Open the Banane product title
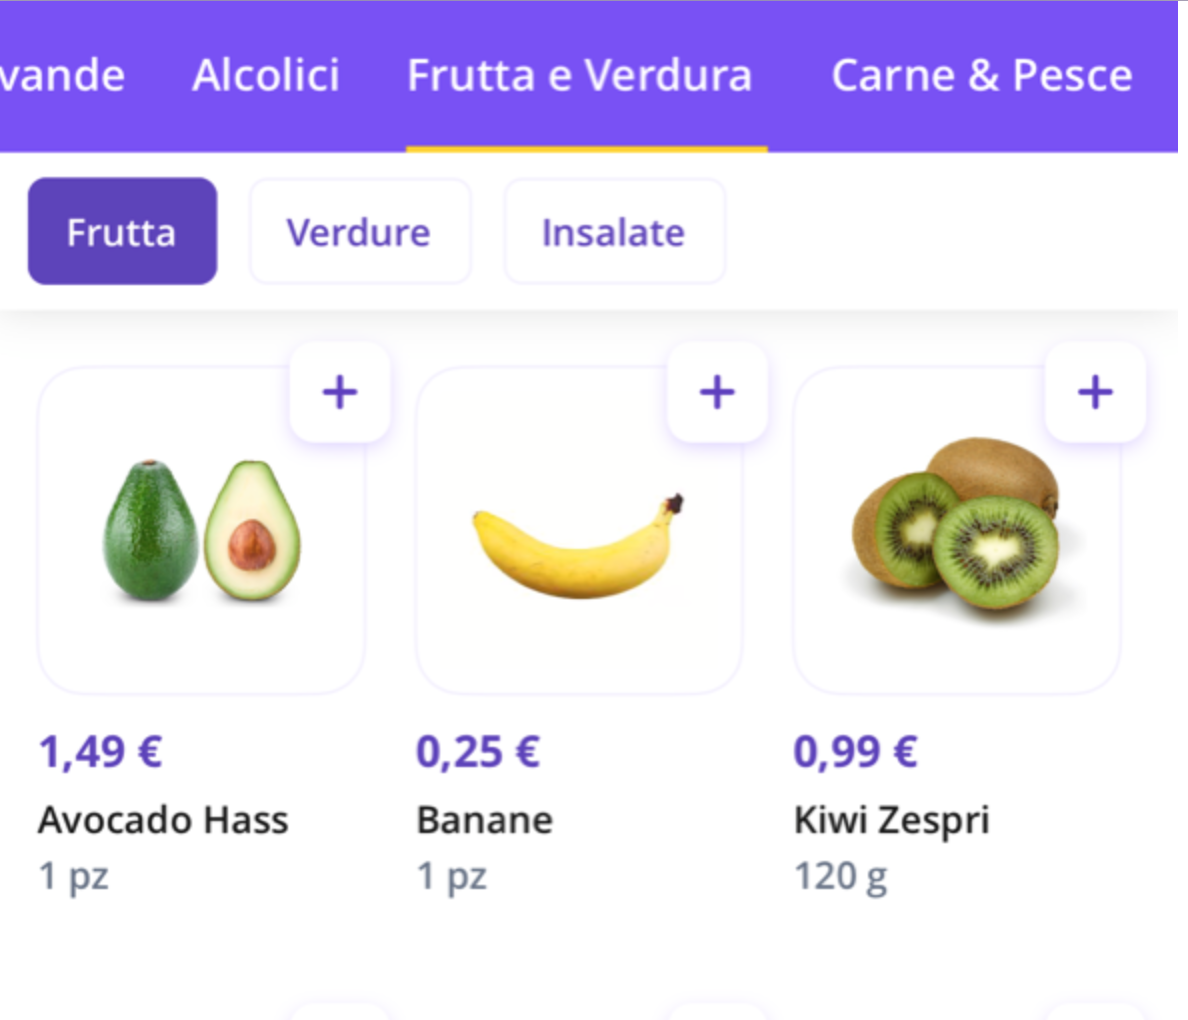 coord(485,820)
